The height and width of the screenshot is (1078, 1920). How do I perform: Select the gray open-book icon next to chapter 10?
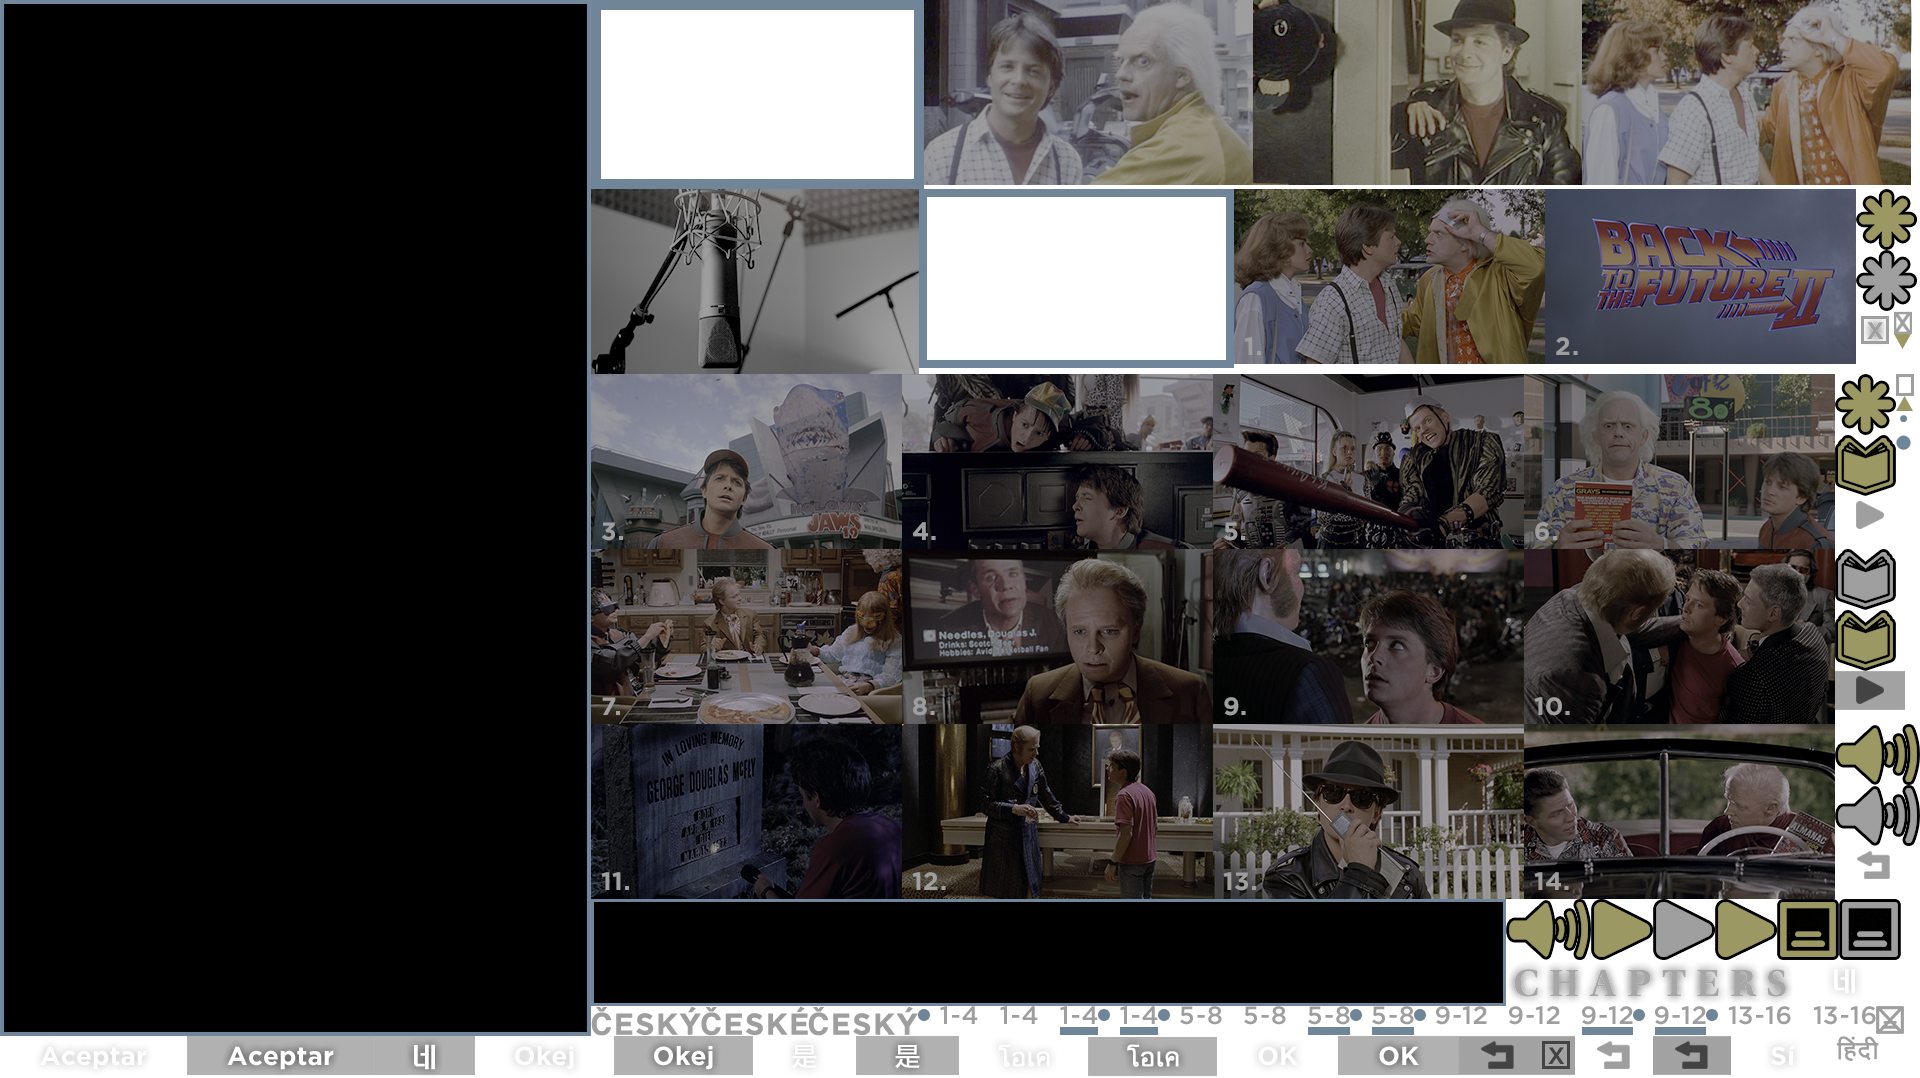click(1866, 579)
